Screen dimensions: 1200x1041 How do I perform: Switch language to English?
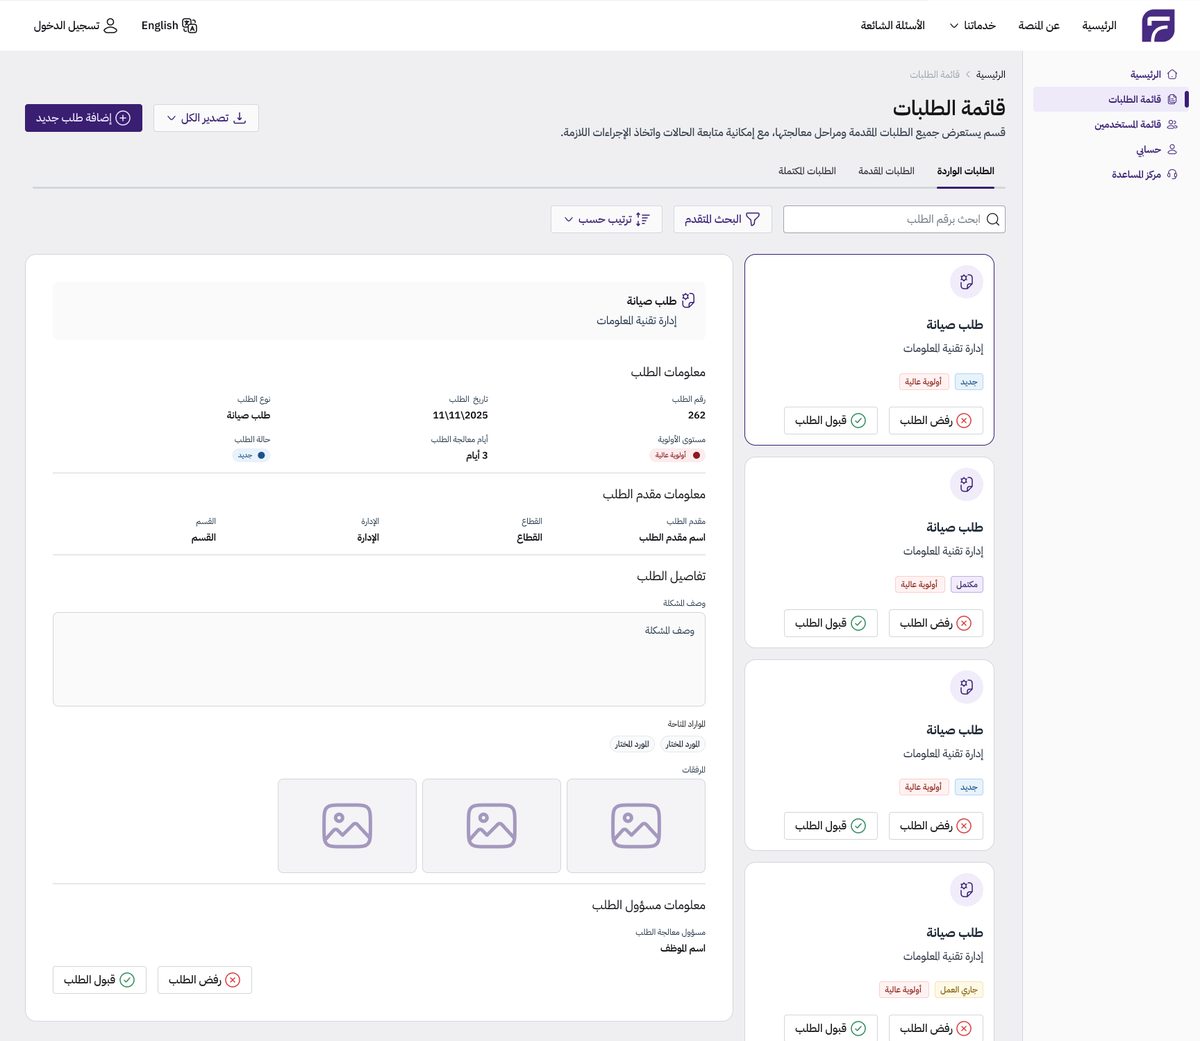pyautogui.click(x=169, y=26)
